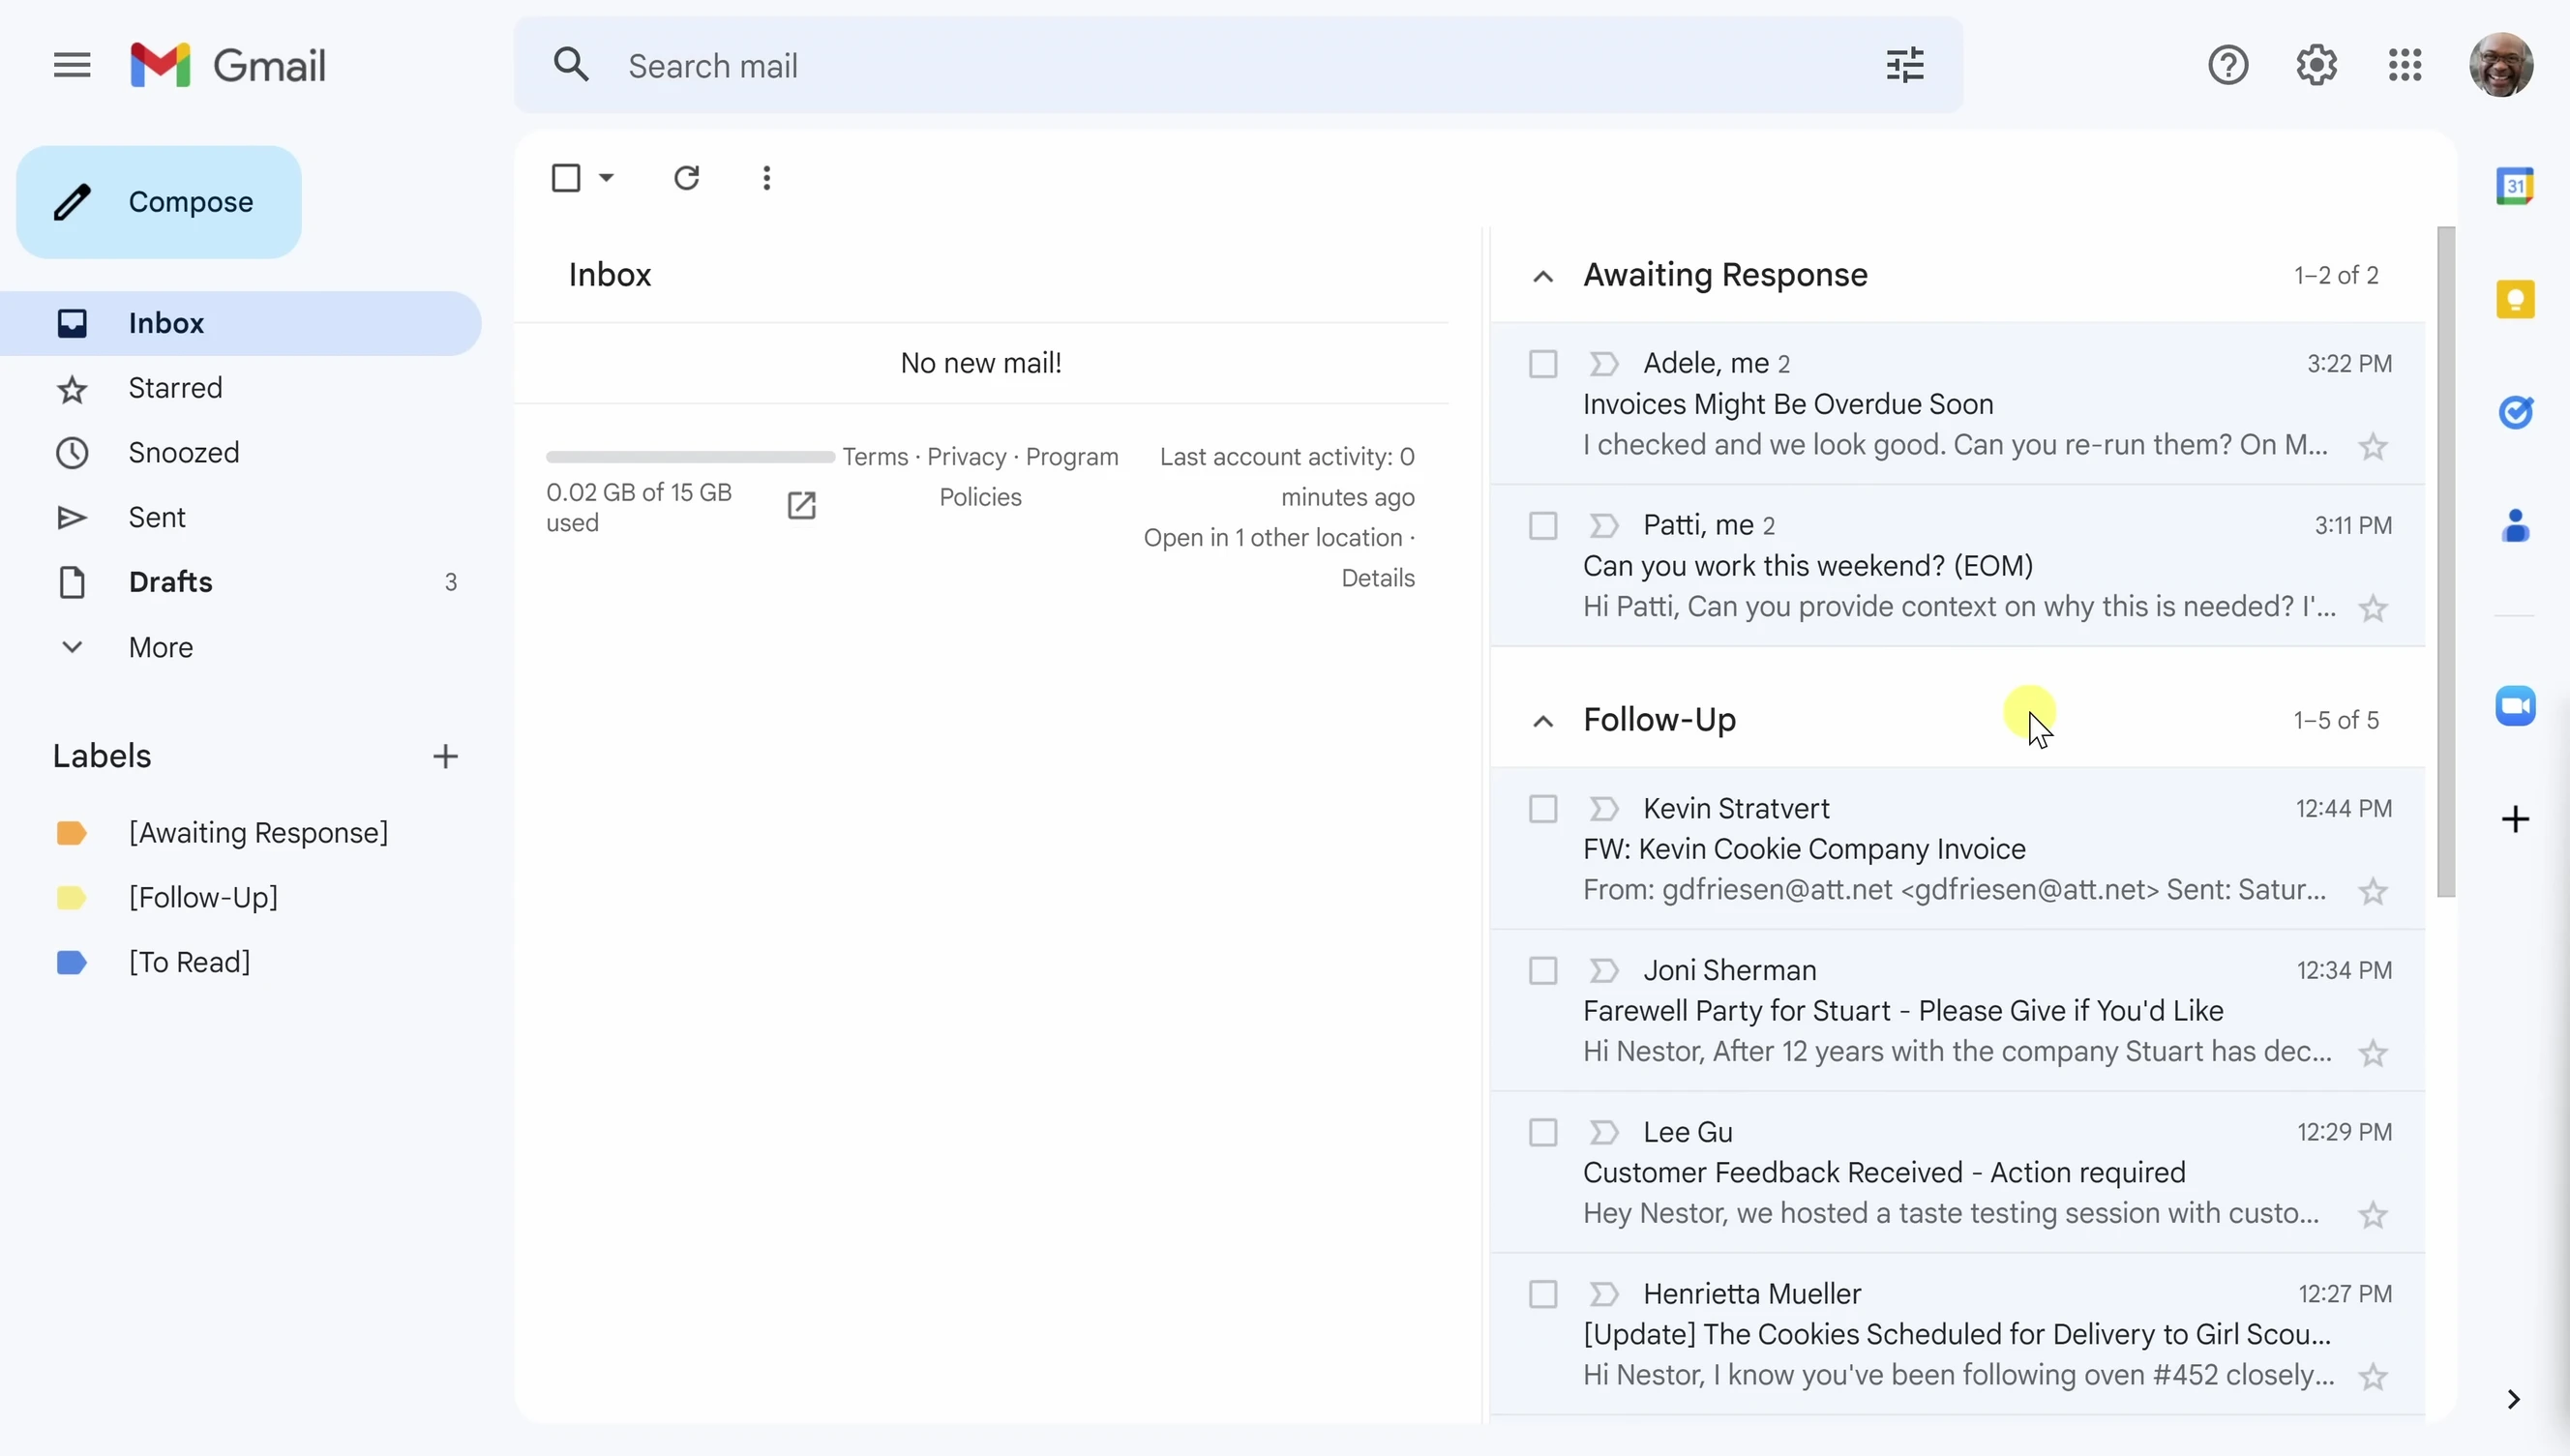2570x1456 pixels.
Task: Open Google Keep side panel icon
Action: pyautogui.click(x=2515, y=300)
